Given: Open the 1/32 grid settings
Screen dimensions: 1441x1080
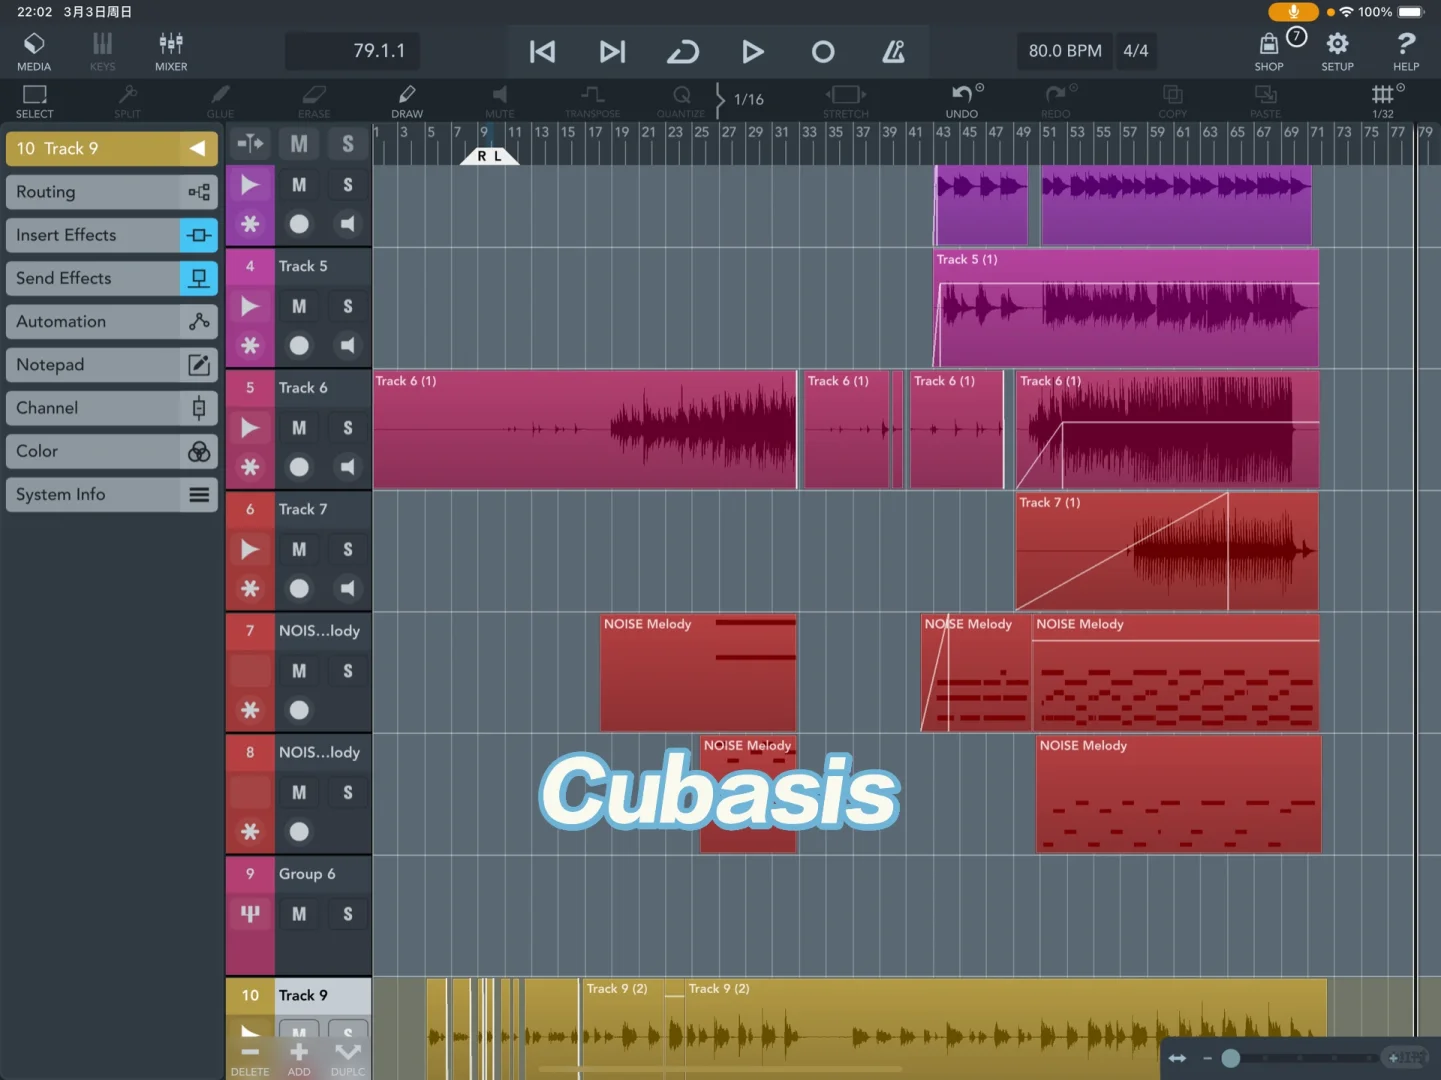Looking at the screenshot, I should click(x=1383, y=100).
